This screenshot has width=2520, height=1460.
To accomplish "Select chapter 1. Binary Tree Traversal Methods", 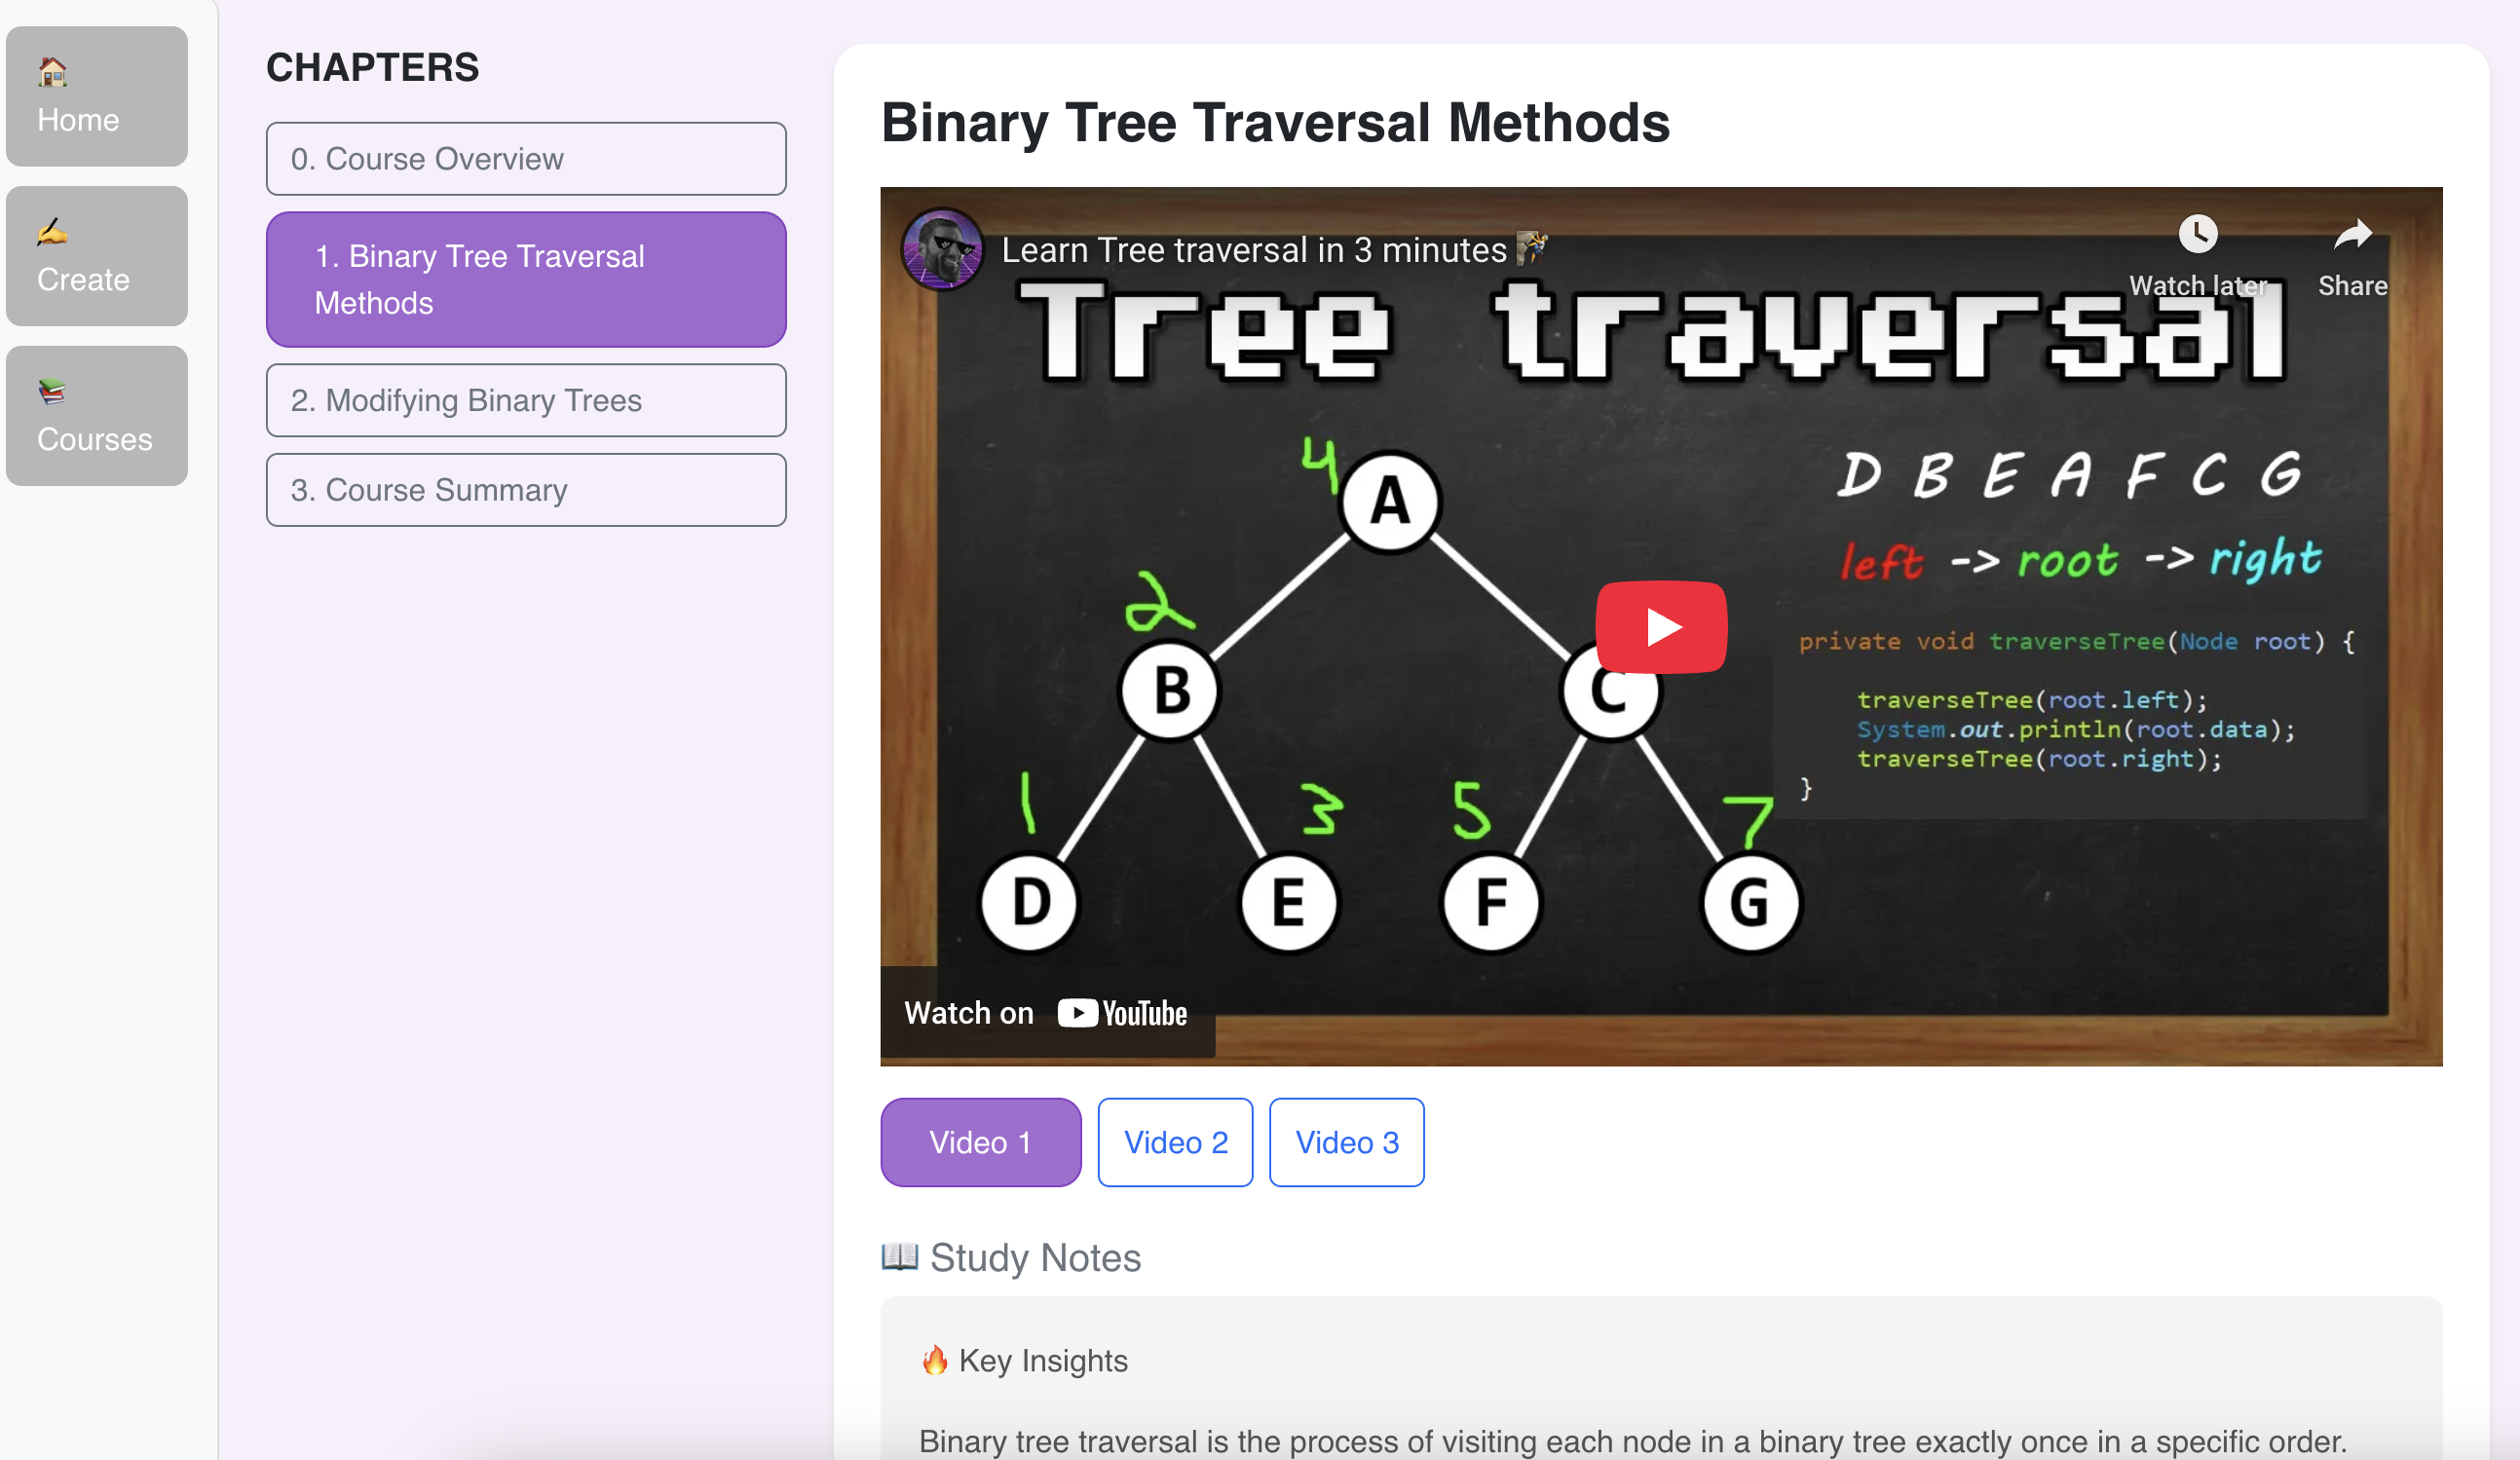I will pyautogui.click(x=526, y=280).
